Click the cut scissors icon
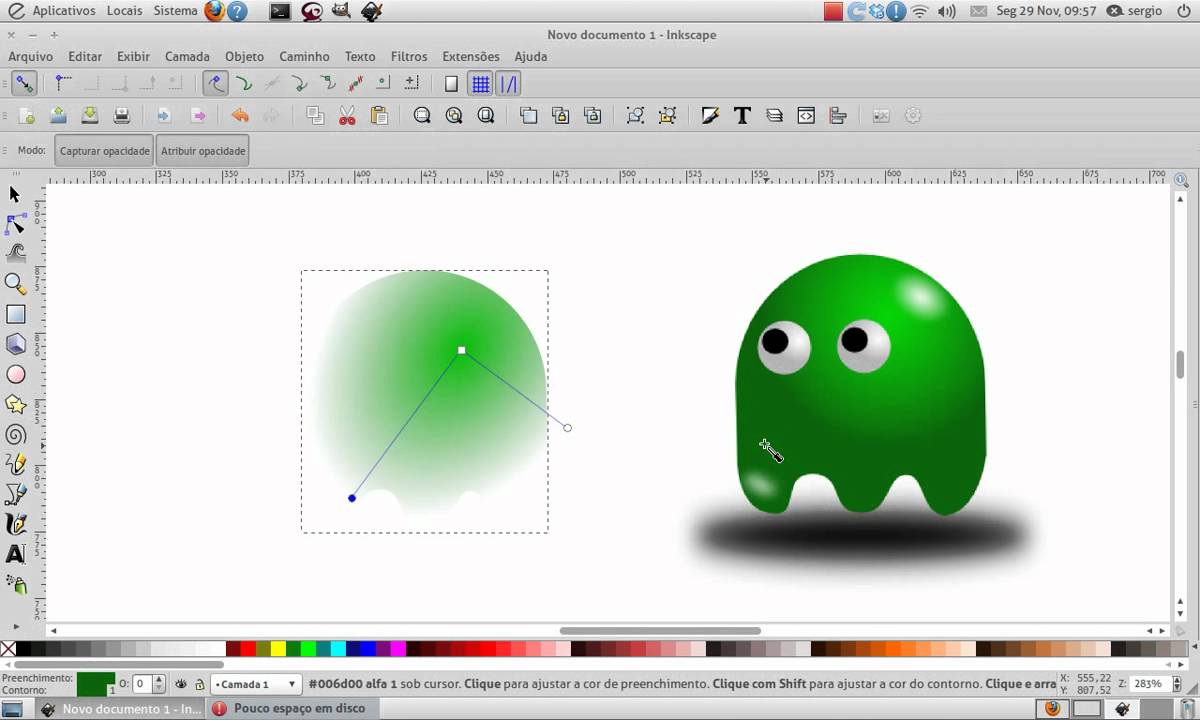 347,116
